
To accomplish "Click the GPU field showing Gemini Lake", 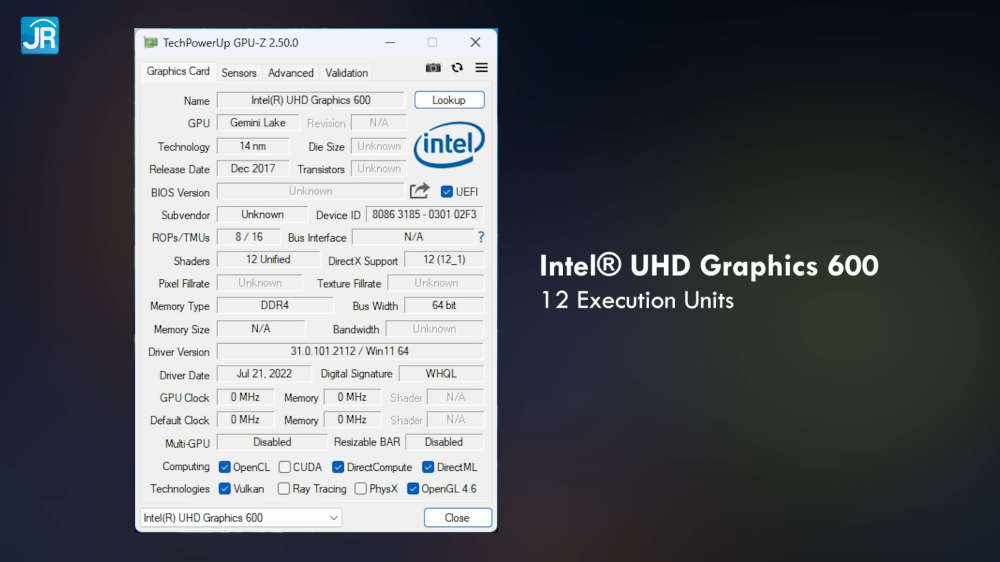I will (x=258, y=122).
